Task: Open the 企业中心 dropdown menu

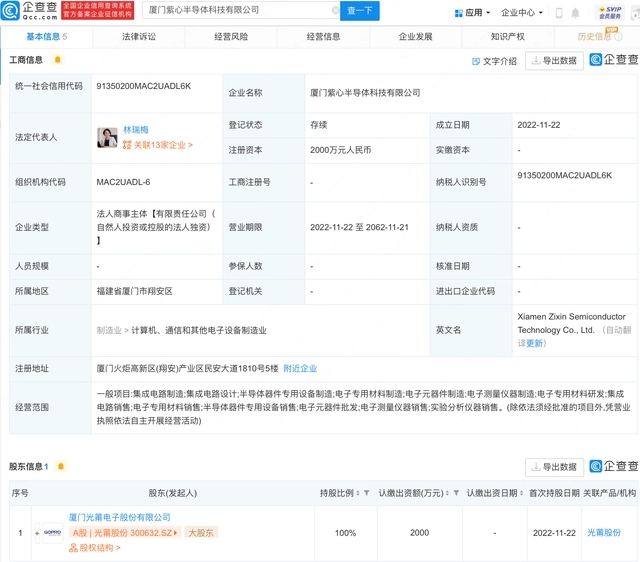Action: tap(522, 13)
